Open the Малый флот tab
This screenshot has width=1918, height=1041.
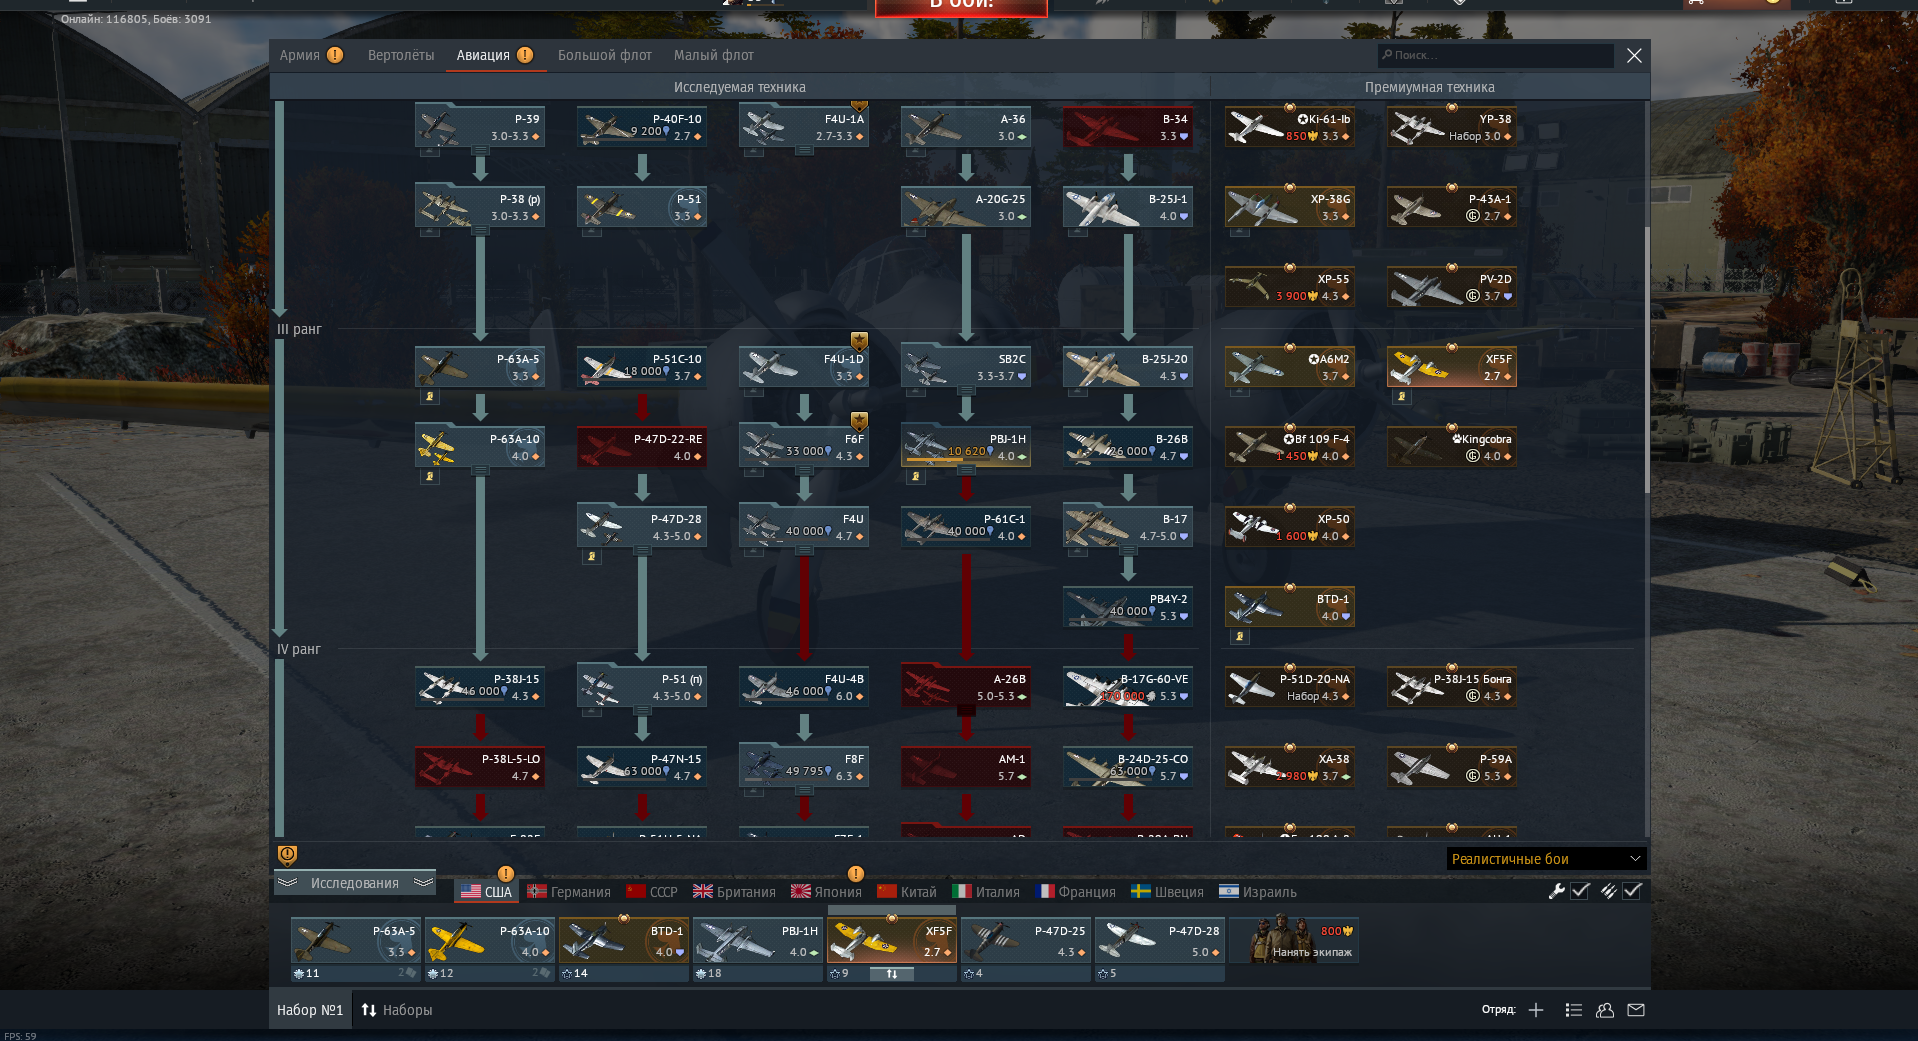point(713,55)
